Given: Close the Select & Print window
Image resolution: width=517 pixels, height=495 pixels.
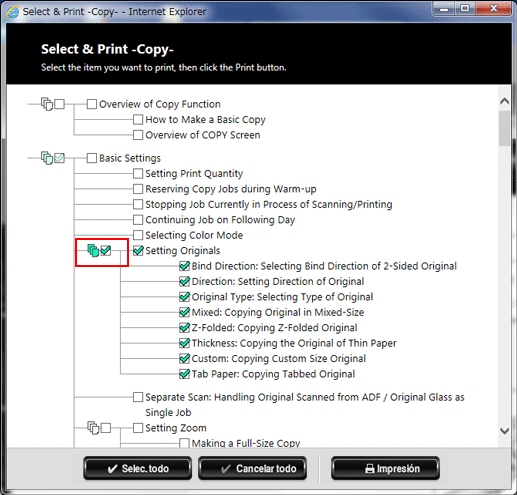Looking at the screenshot, I should 494,9.
